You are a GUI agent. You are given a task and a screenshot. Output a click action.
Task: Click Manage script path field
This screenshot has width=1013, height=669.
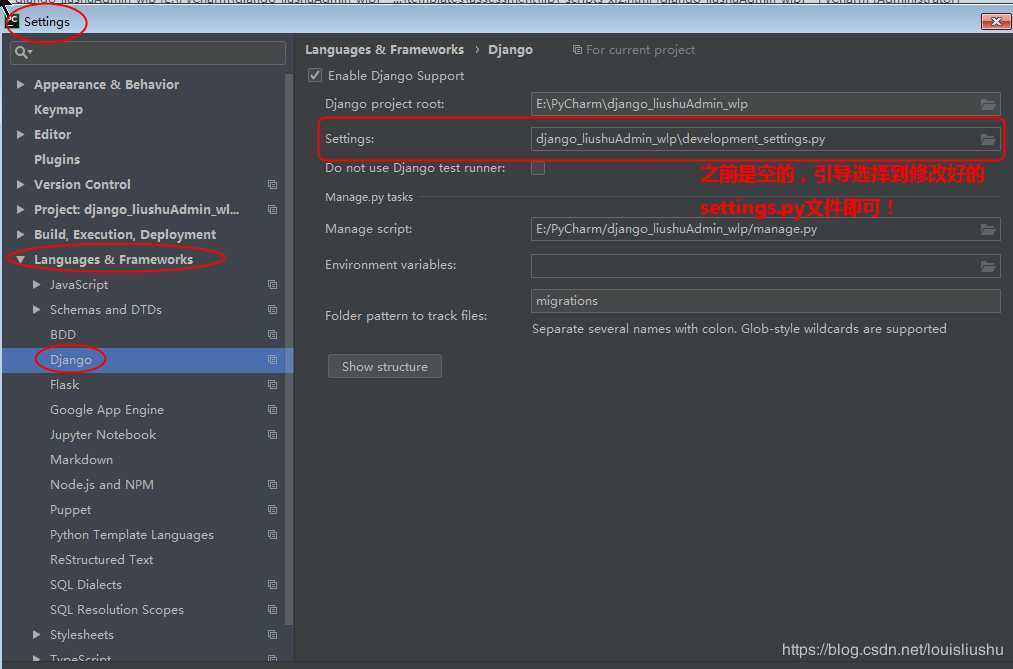click(x=766, y=229)
